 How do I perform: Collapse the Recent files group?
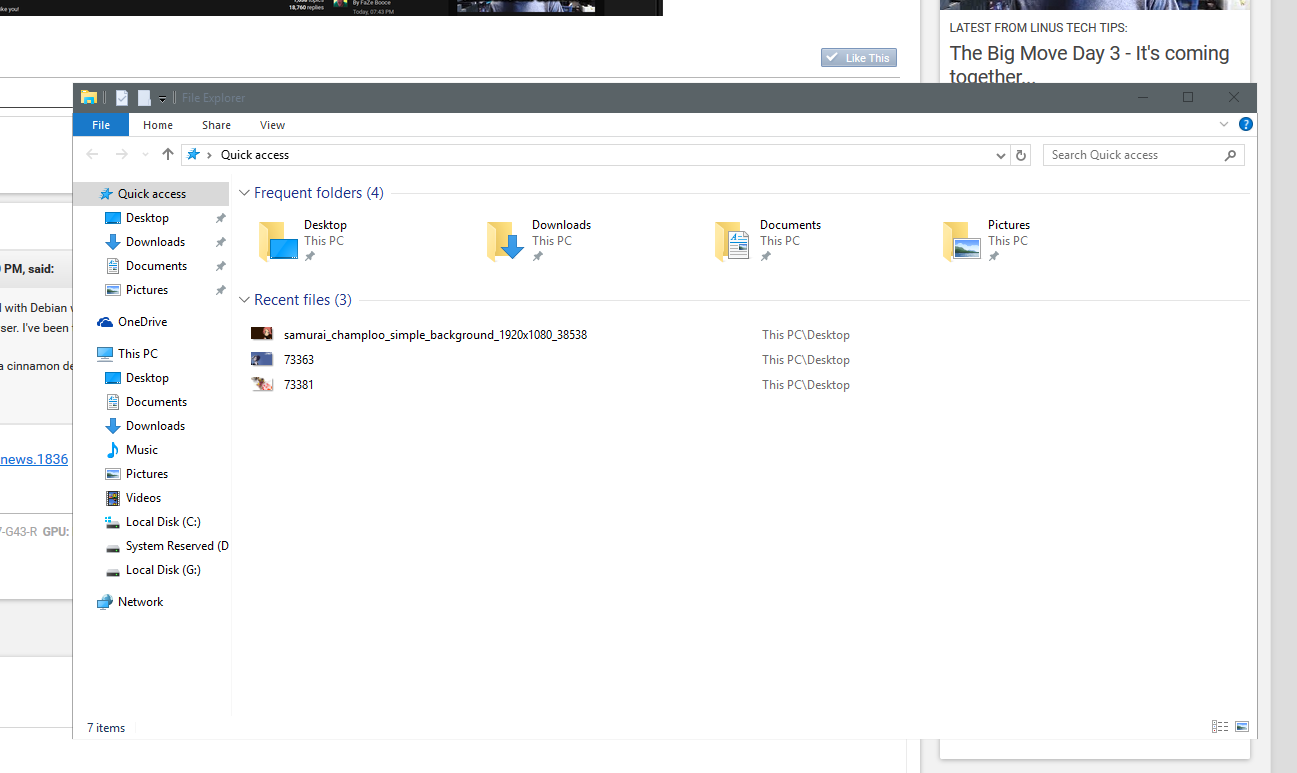[x=245, y=300]
